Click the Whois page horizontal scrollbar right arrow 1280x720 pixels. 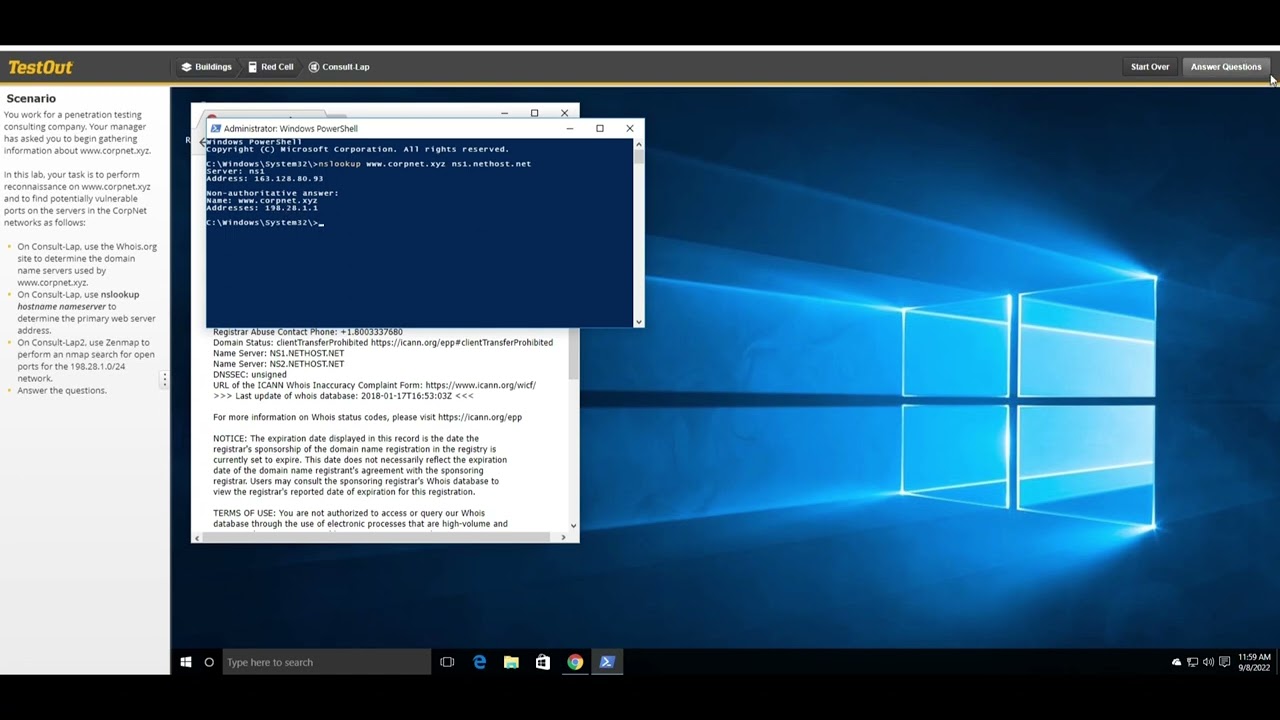563,537
